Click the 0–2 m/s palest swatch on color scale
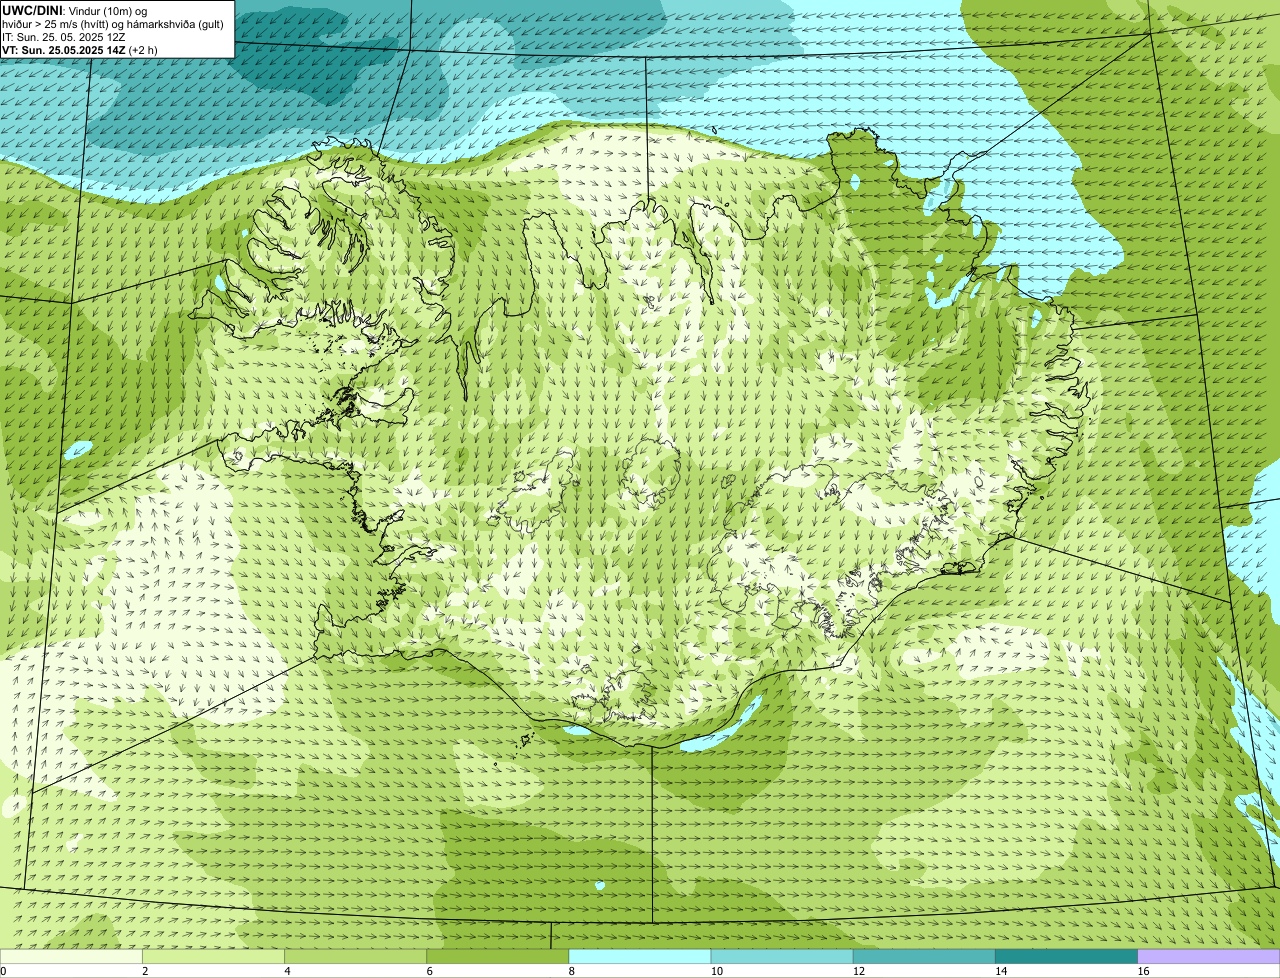 tap(71, 957)
